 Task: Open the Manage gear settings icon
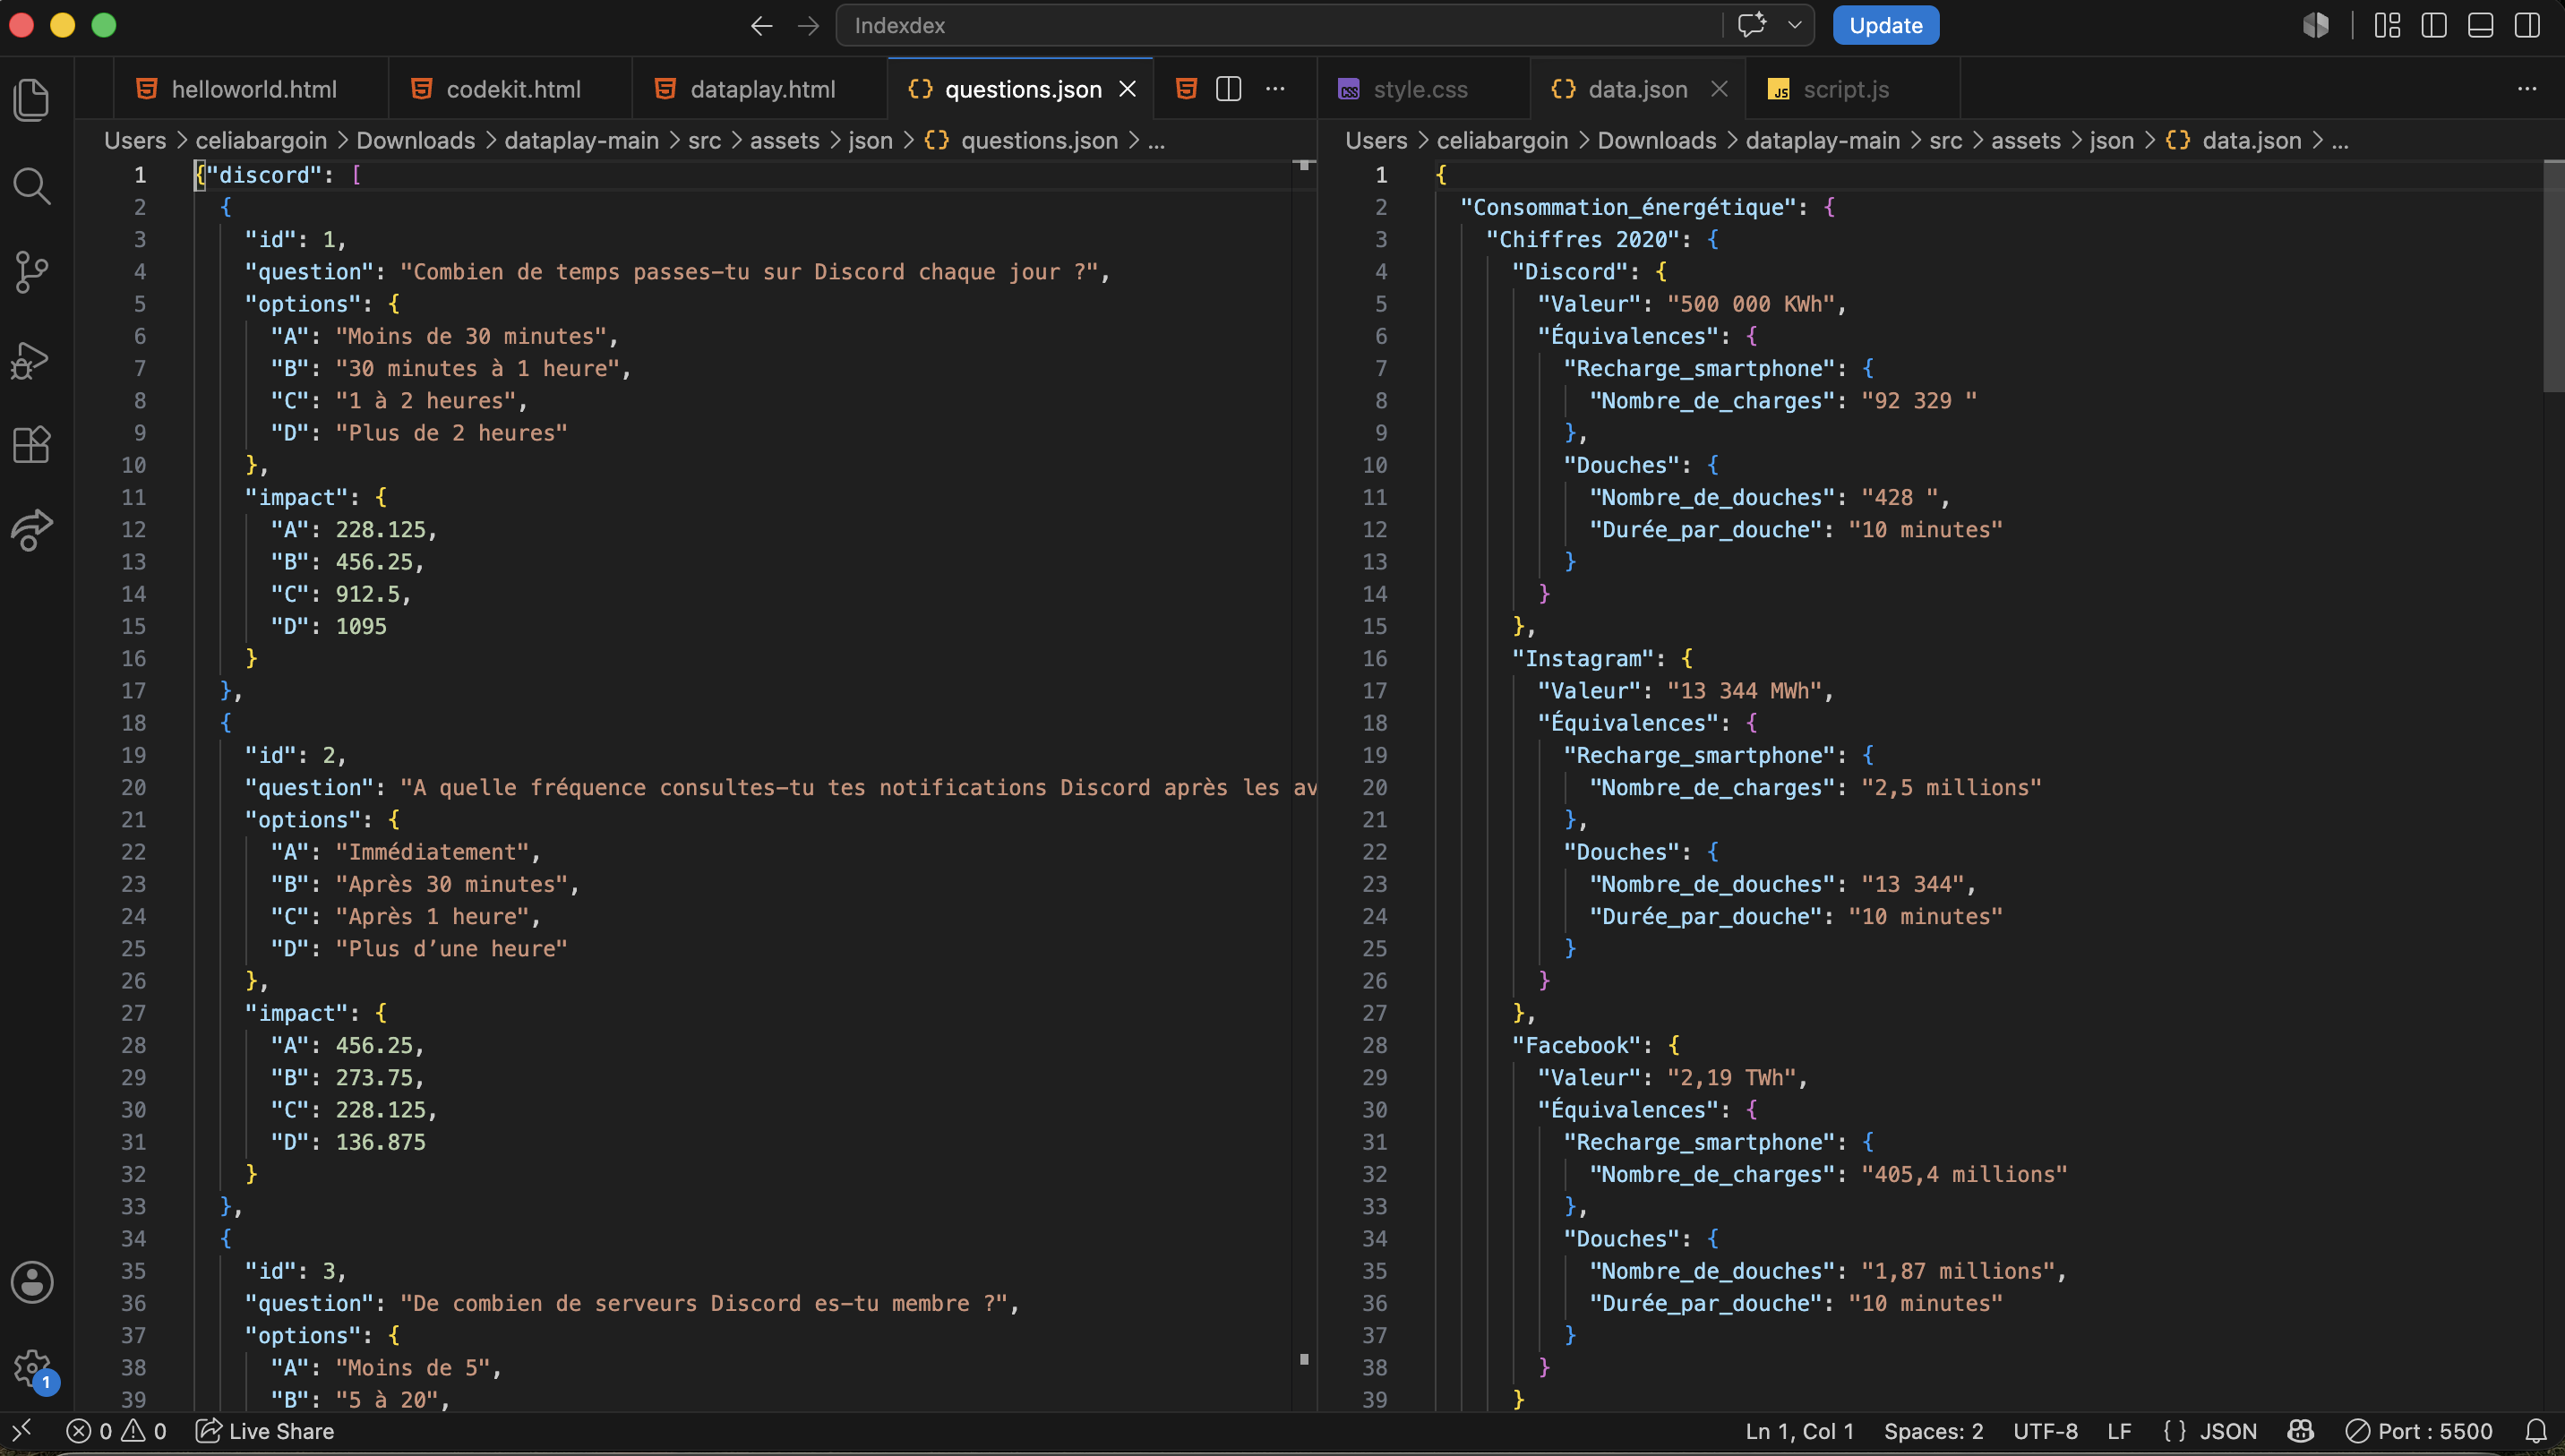[31, 1368]
